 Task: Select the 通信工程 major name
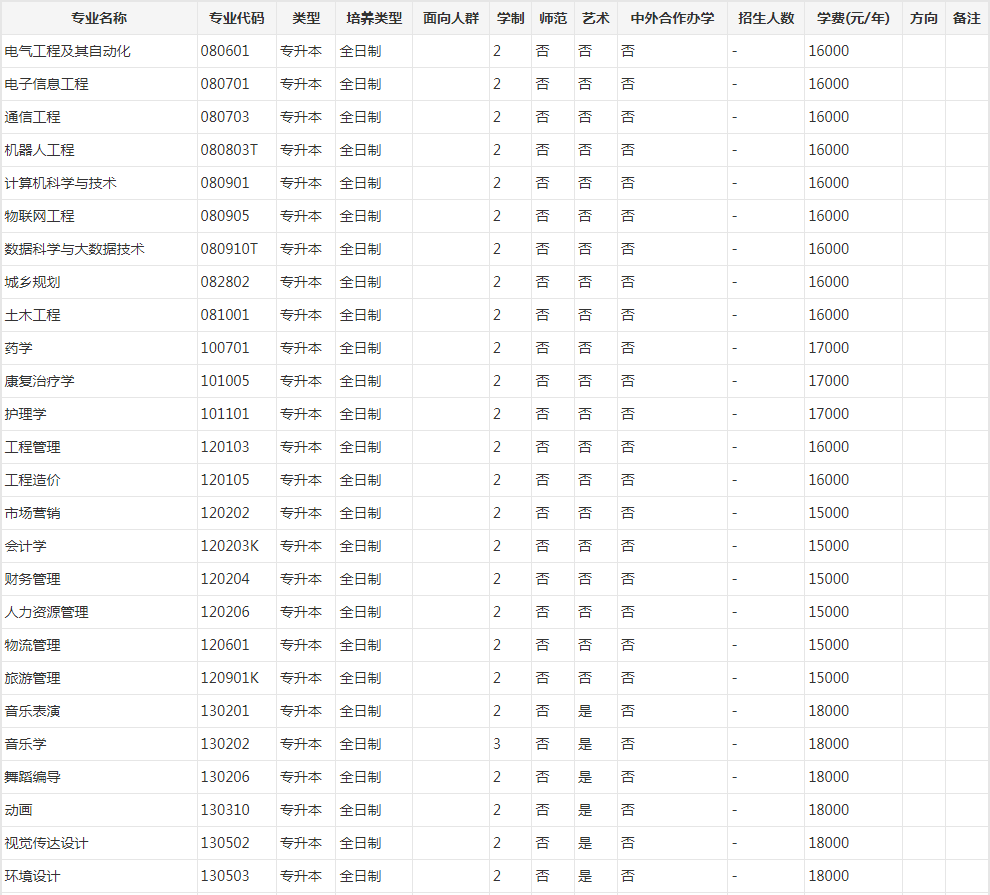click(33, 117)
